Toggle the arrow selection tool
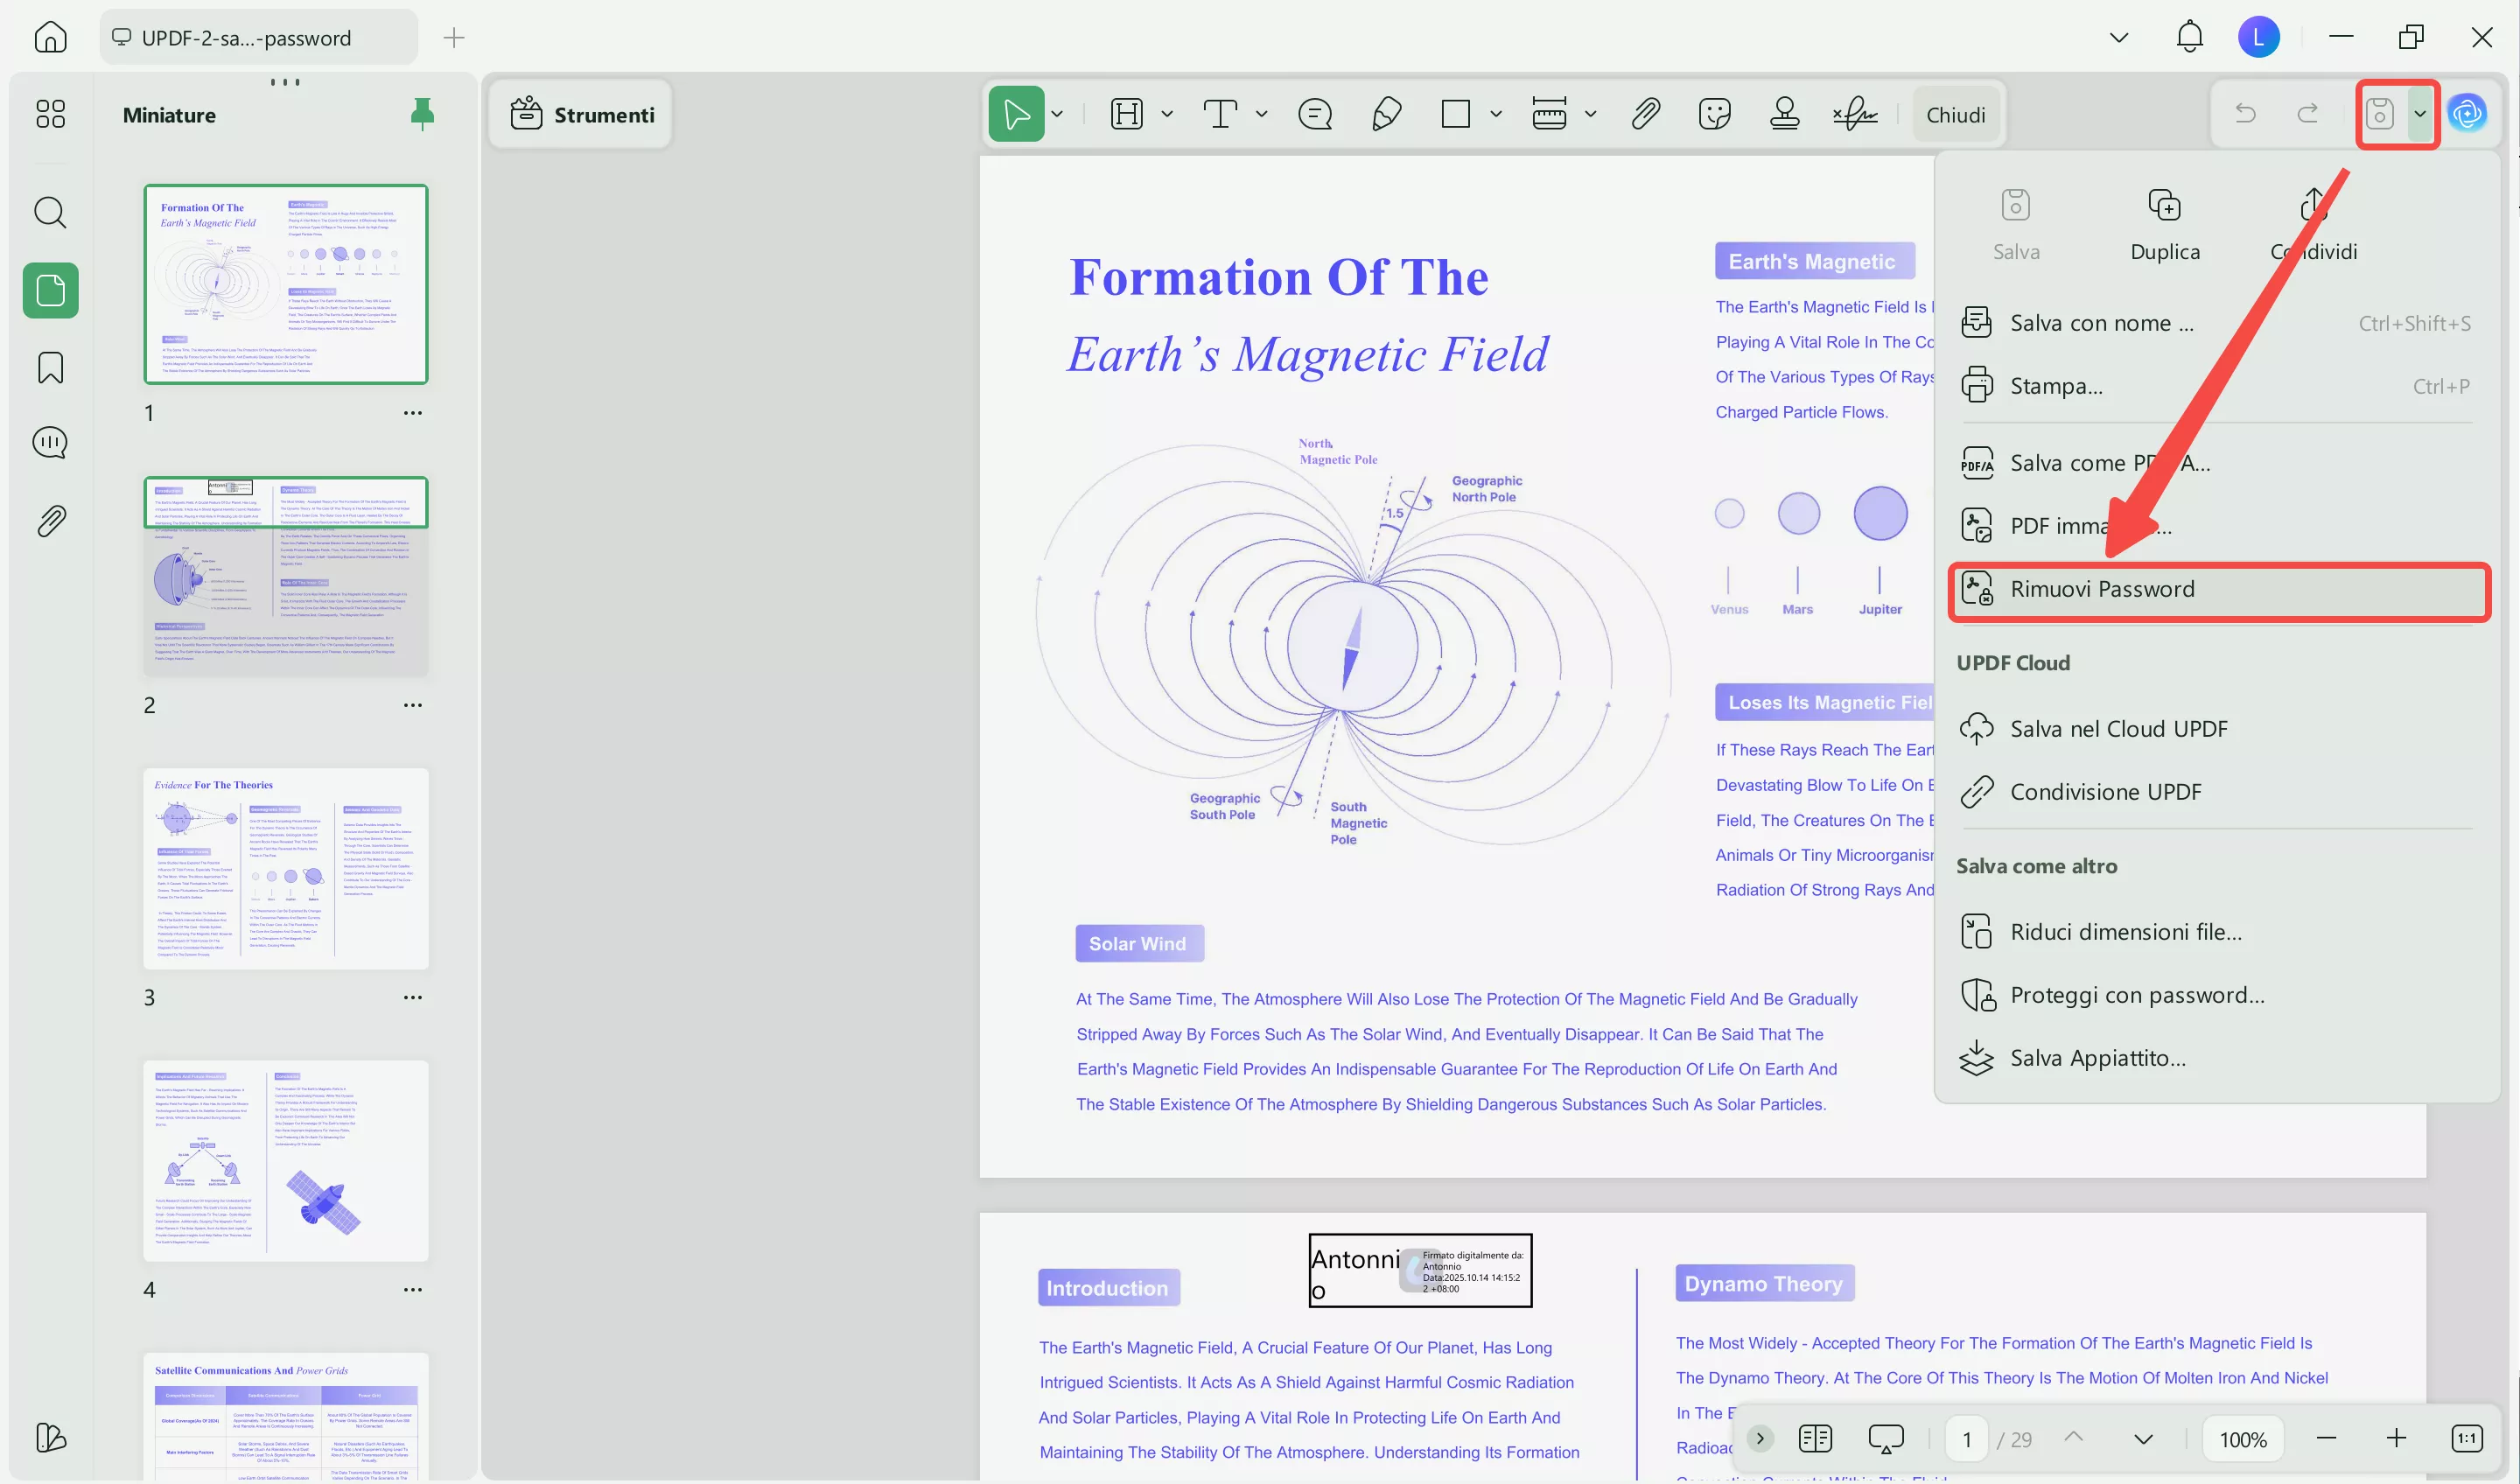 point(1016,114)
